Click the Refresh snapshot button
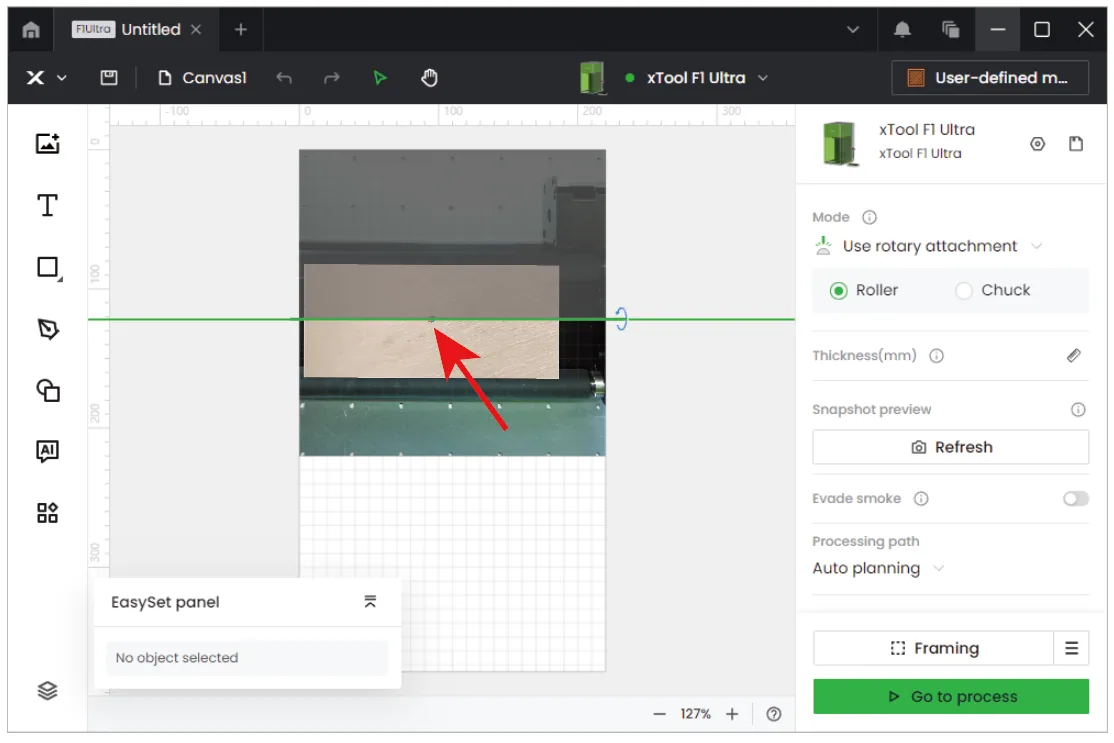This screenshot has height=743, width=1114. coord(951,447)
